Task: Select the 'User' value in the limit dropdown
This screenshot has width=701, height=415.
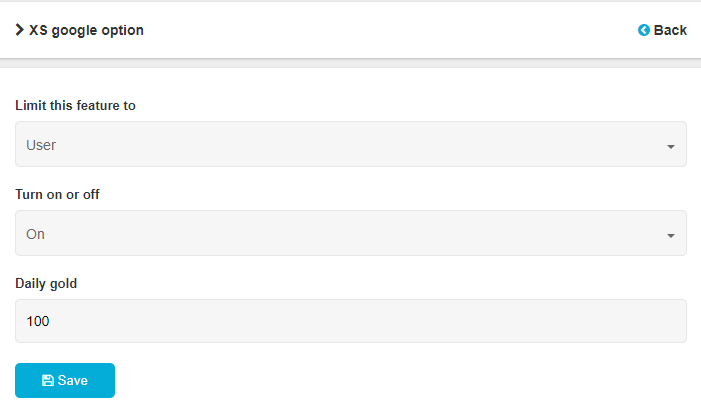Action: (41, 145)
